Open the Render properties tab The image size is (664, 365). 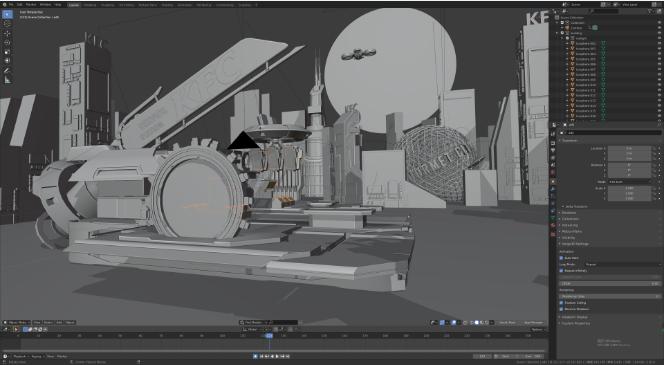coord(553,143)
